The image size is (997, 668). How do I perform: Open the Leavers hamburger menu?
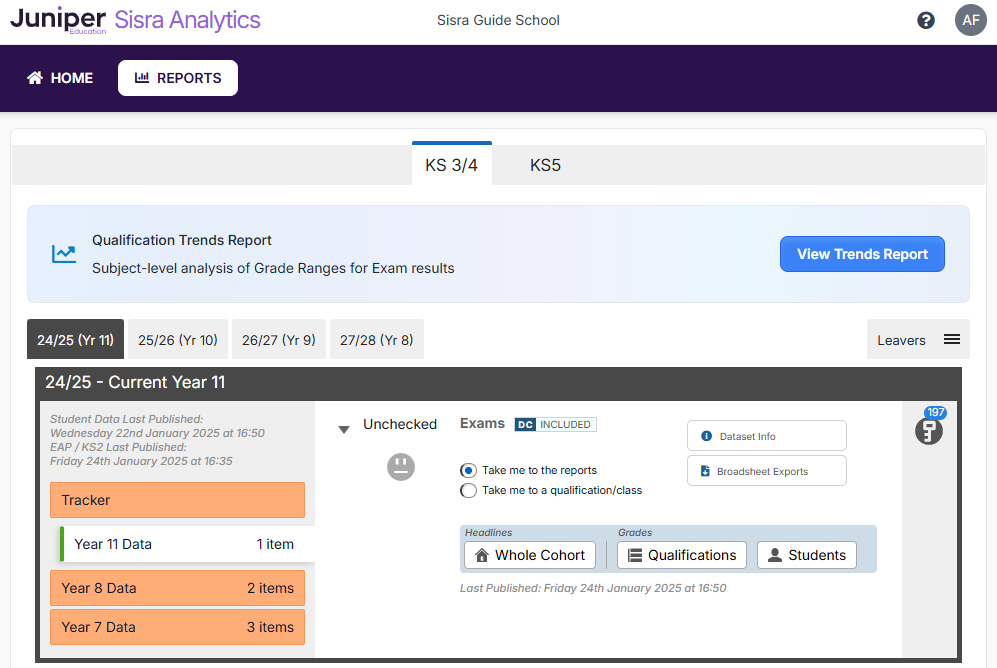tap(951, 340)
